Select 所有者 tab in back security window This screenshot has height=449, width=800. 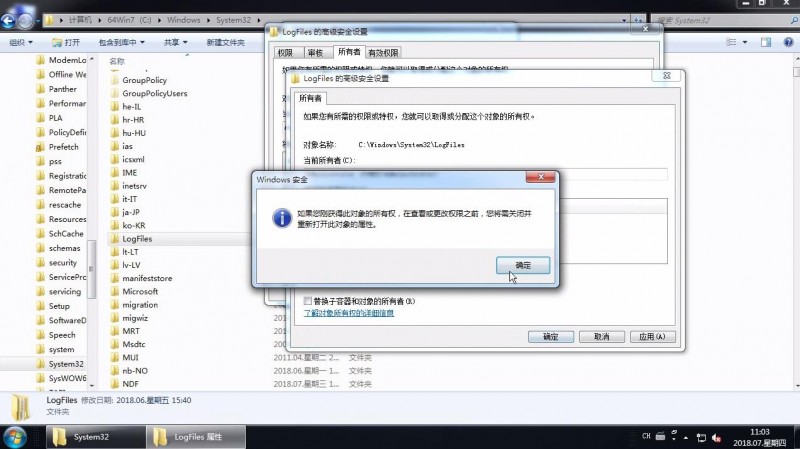click(x=349, y=52)
